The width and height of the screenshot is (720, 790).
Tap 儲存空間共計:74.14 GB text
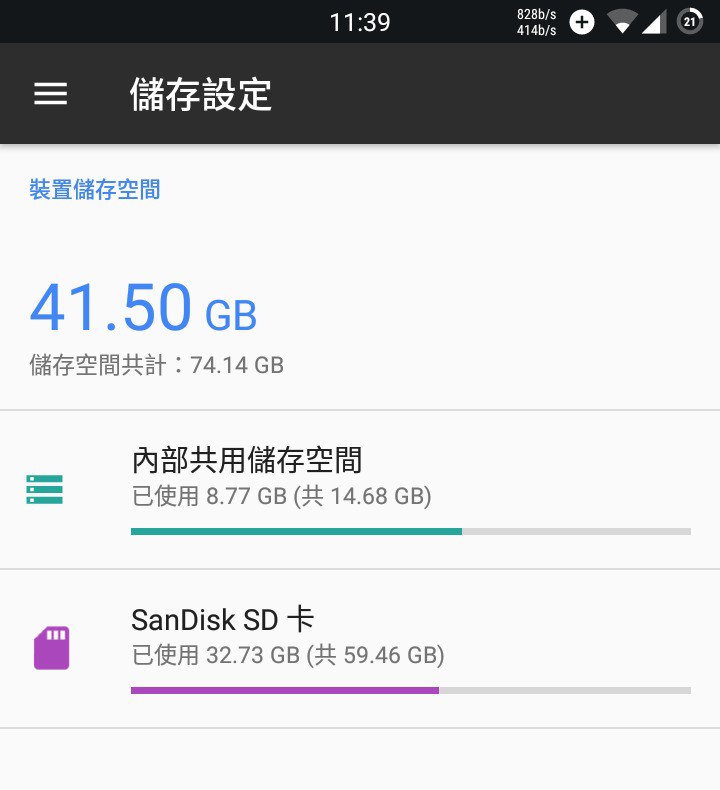(157, 365)
